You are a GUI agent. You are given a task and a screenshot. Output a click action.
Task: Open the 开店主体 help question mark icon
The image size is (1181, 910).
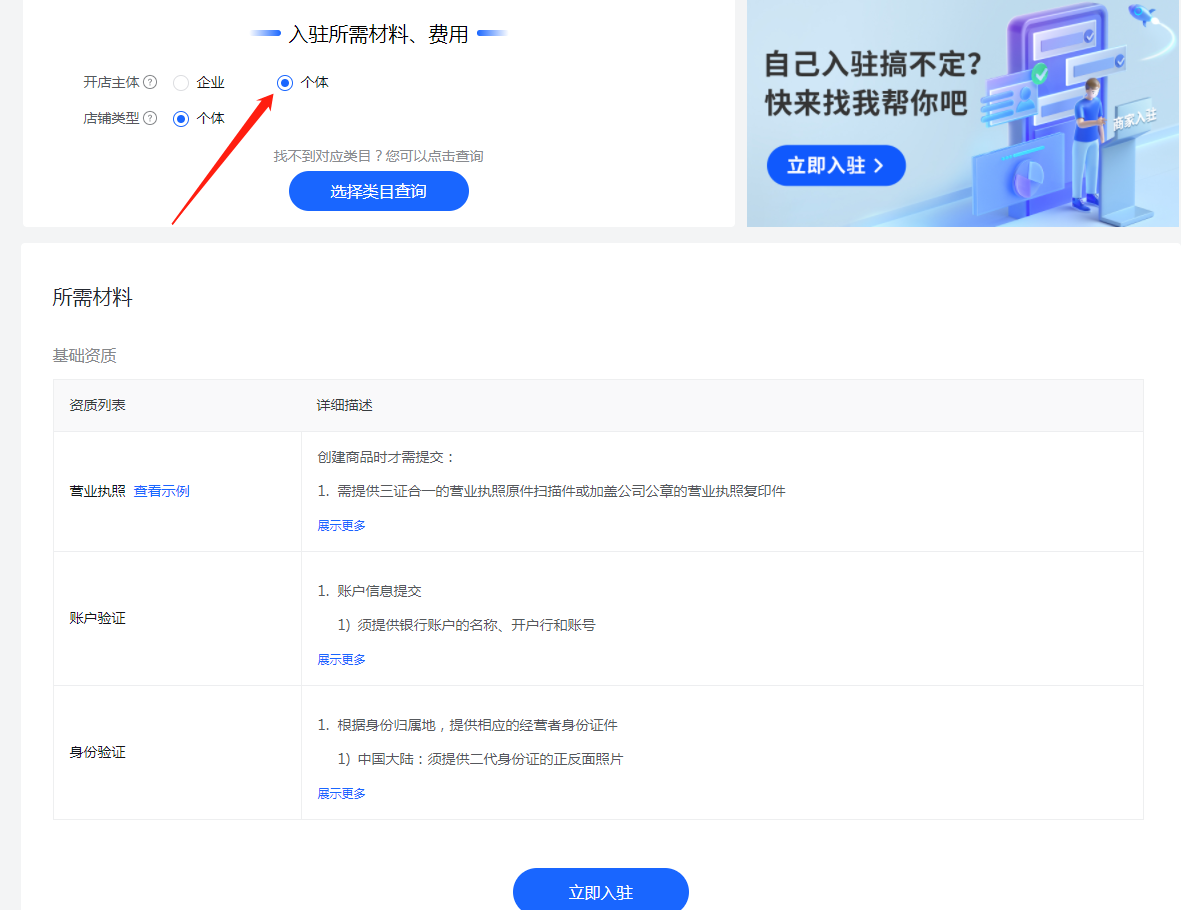[152, 82]
